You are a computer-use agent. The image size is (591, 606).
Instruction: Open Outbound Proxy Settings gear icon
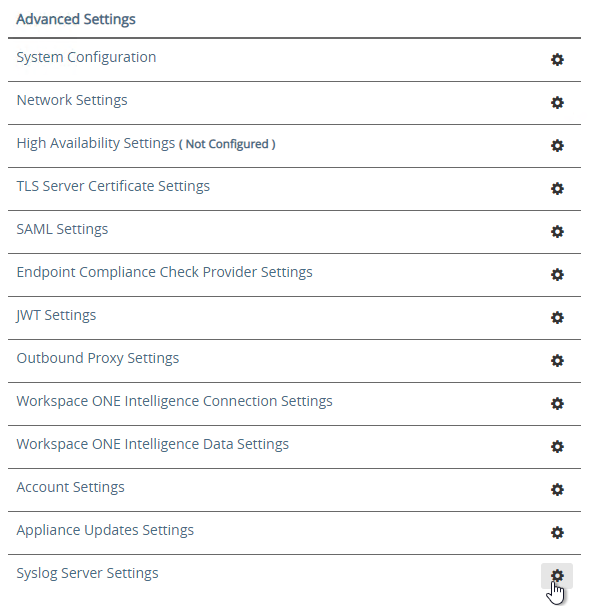pyautogui.click(x=557, y=361)
